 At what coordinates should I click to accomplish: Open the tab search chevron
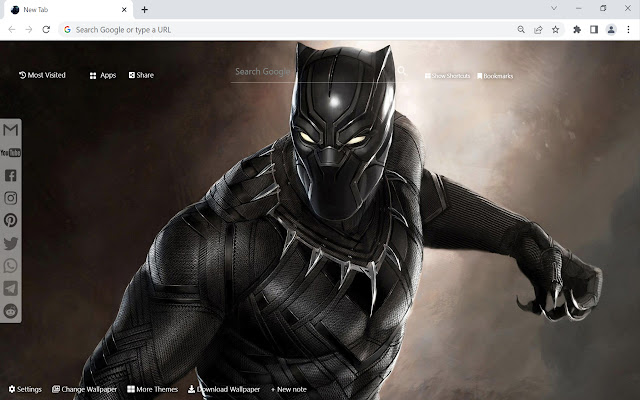(x=554, y=8)
